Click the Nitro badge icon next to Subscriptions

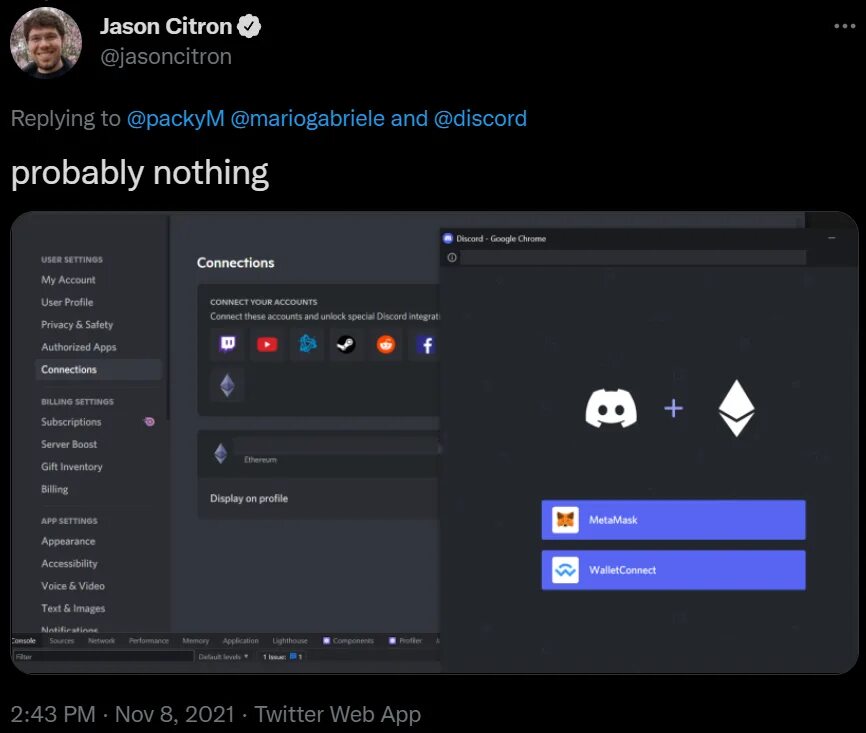pos(149,422)
